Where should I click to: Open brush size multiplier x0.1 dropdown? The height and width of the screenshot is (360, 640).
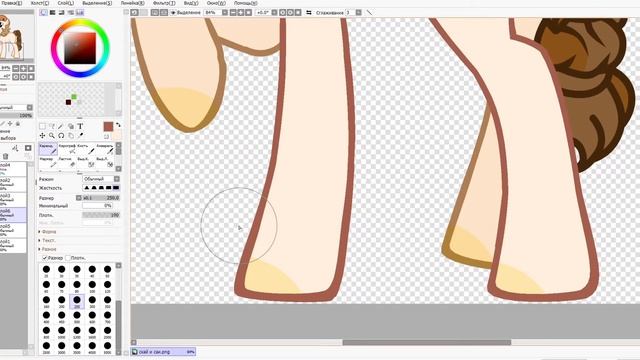coord(79,198)
